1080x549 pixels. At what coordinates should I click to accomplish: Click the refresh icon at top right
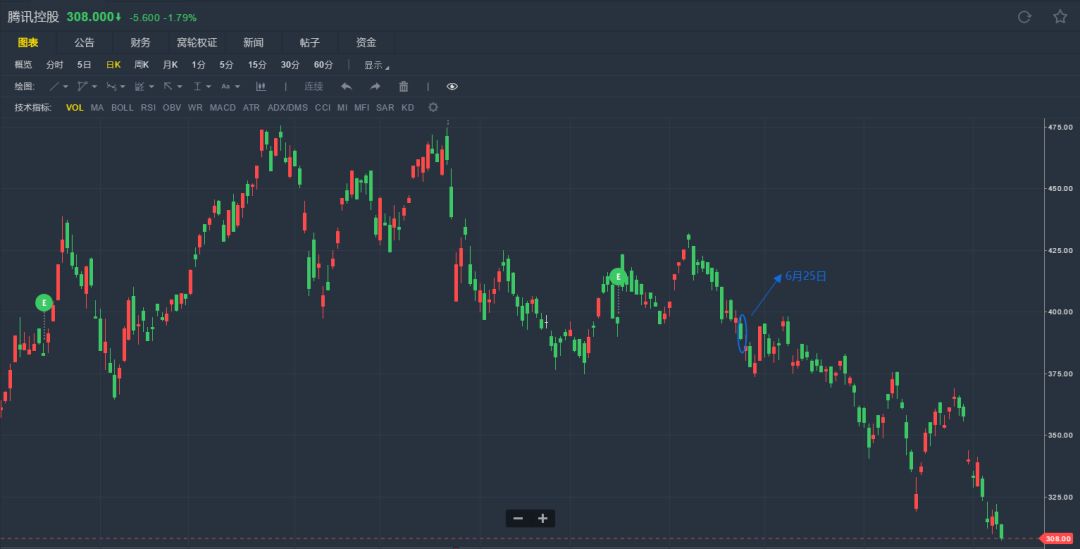point(1024,17)
